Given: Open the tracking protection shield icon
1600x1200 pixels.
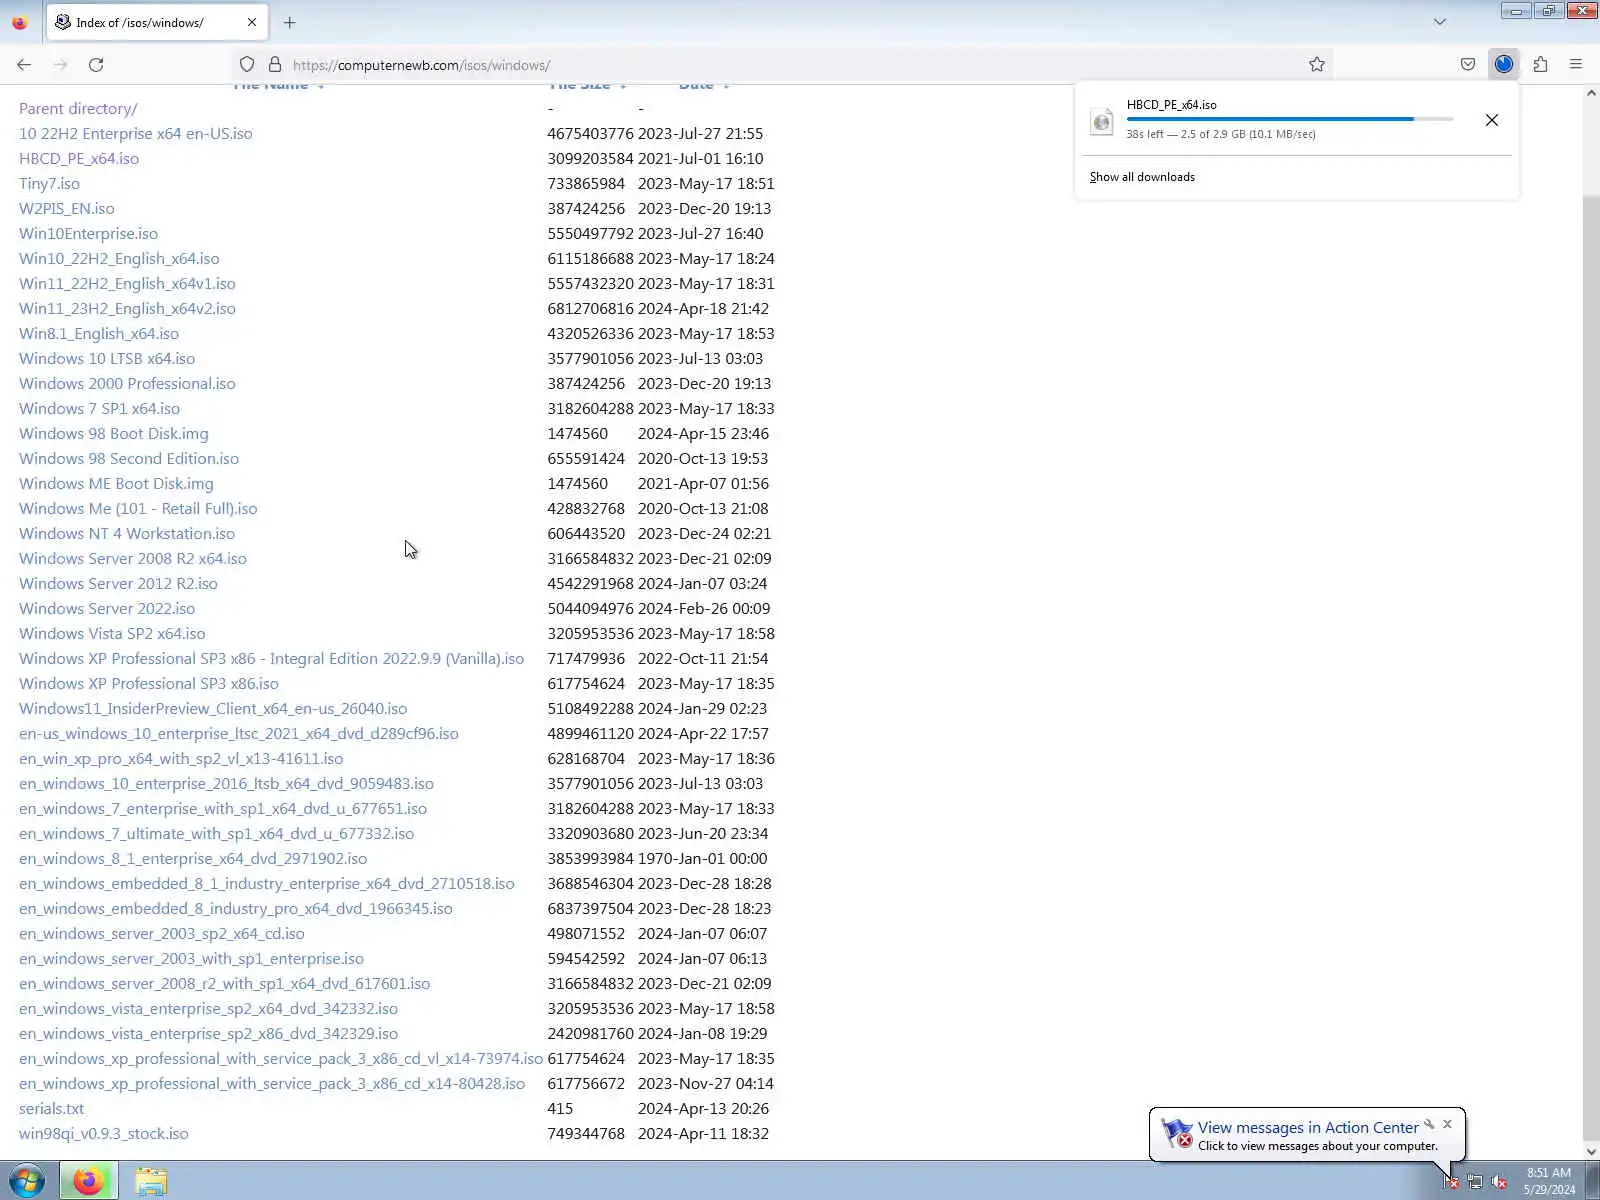Looking at the screenshot, I should pos(247,65).
